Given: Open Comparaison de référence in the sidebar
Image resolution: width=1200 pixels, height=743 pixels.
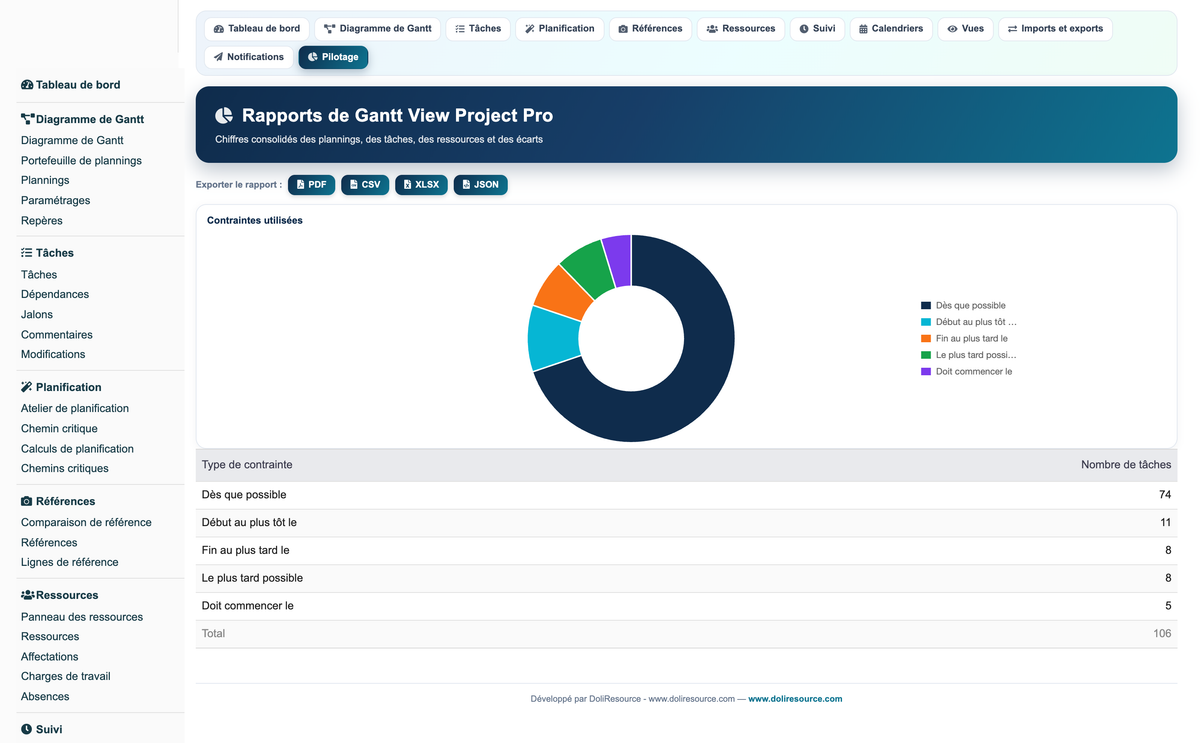Looking at the screenshot, I should coord(86,523).
